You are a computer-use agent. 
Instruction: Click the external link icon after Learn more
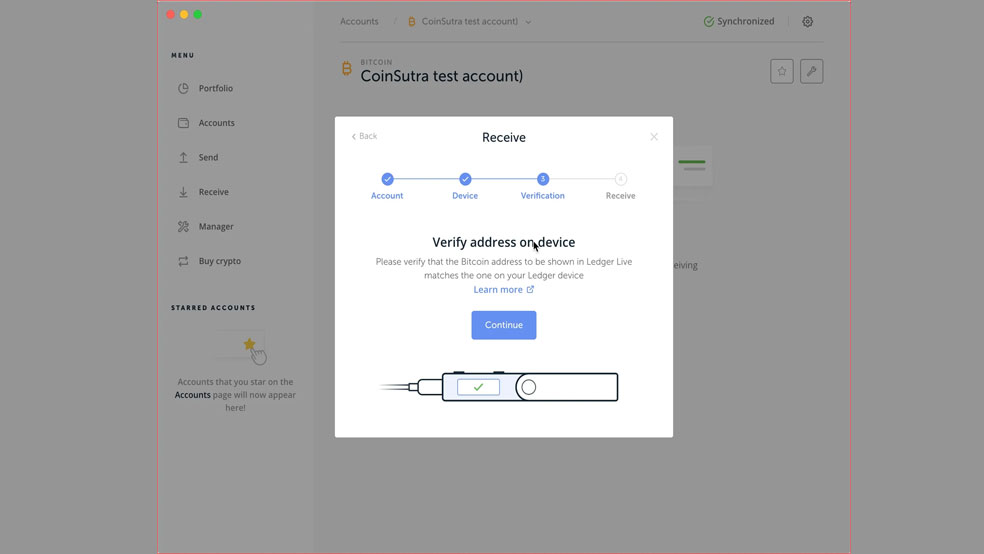(x=530, y=289)
